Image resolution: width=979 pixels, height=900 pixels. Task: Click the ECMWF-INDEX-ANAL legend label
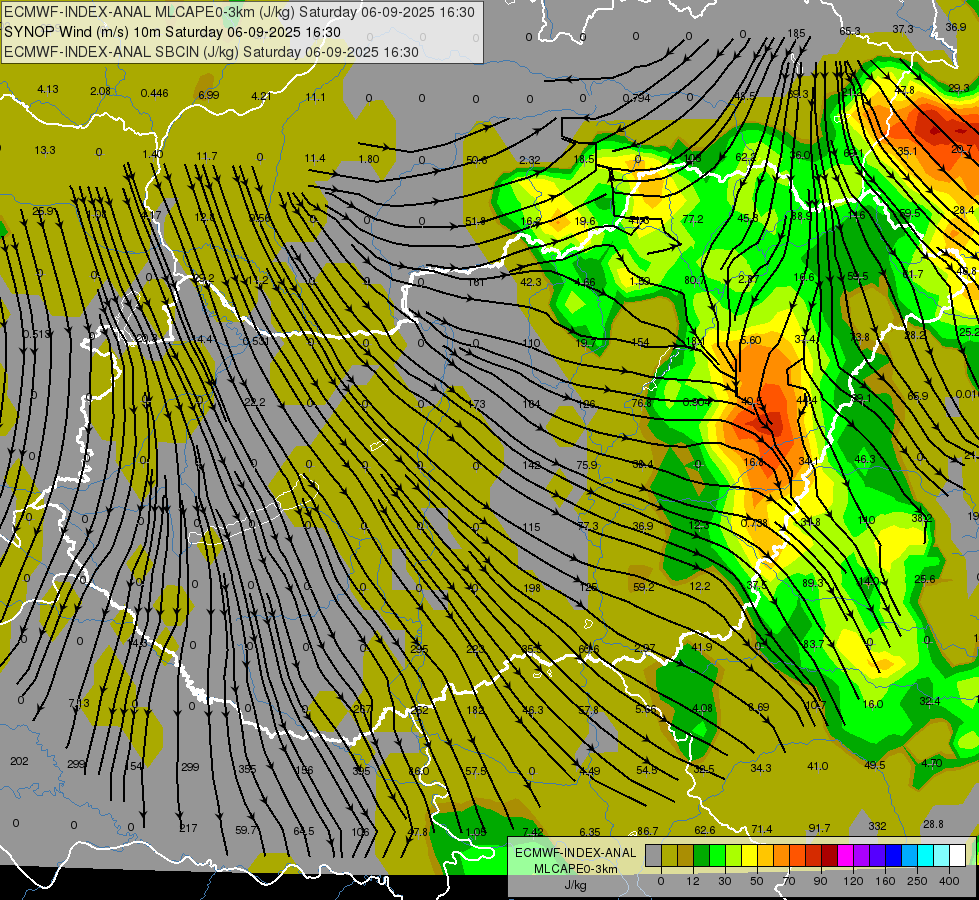[x=576, y=853]
